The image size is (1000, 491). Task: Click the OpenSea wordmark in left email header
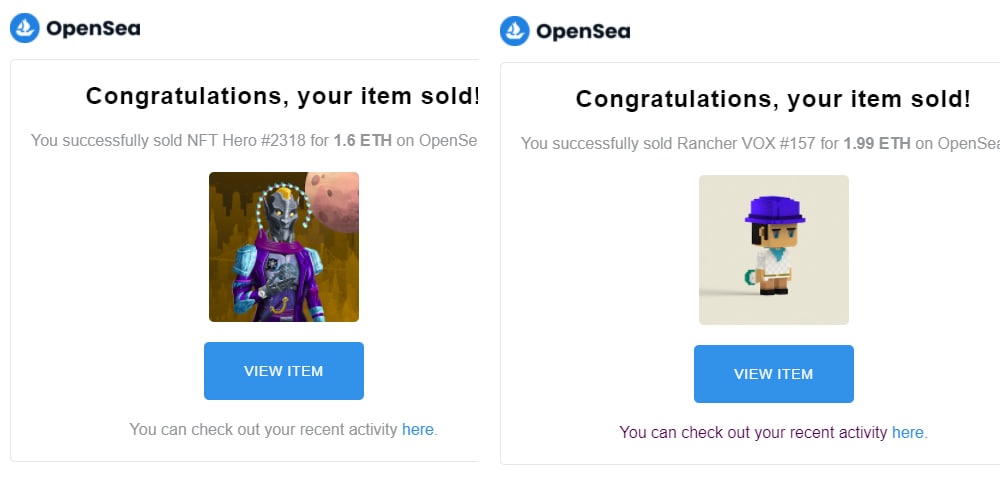coord(93,29)
